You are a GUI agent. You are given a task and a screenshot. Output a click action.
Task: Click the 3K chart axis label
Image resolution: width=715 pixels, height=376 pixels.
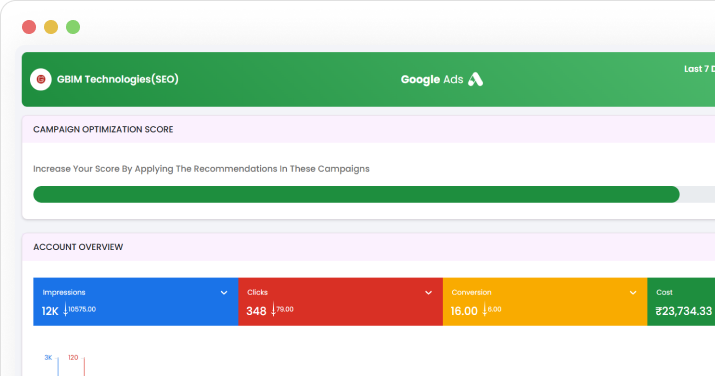(x=48, y=358)
